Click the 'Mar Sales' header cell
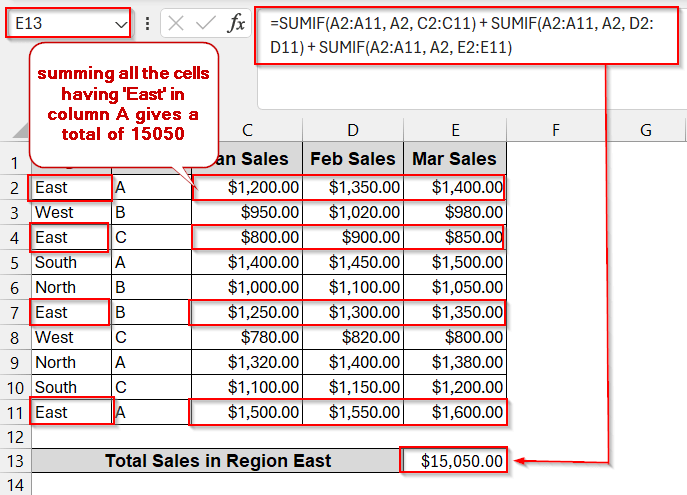This screenshot has height=495, width=687. pos(455,159)
